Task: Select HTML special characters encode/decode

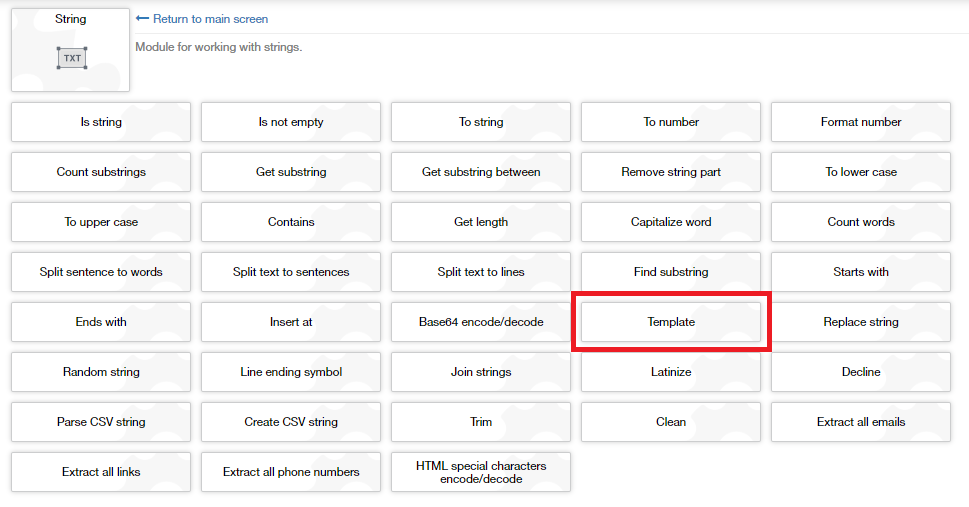Action: pyautogui.click(x=481, y=472)
